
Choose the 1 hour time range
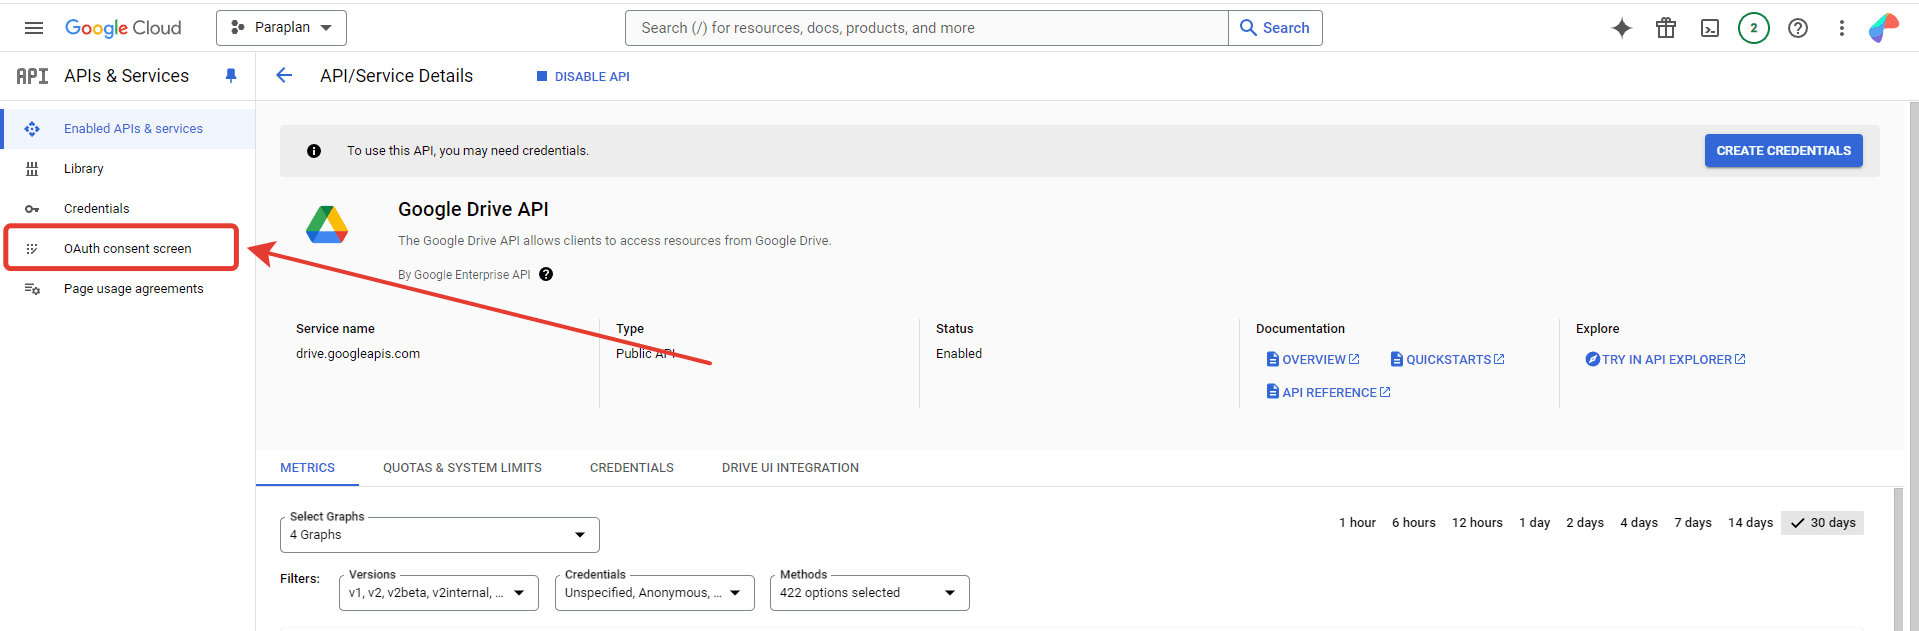tap(1357, 523)
